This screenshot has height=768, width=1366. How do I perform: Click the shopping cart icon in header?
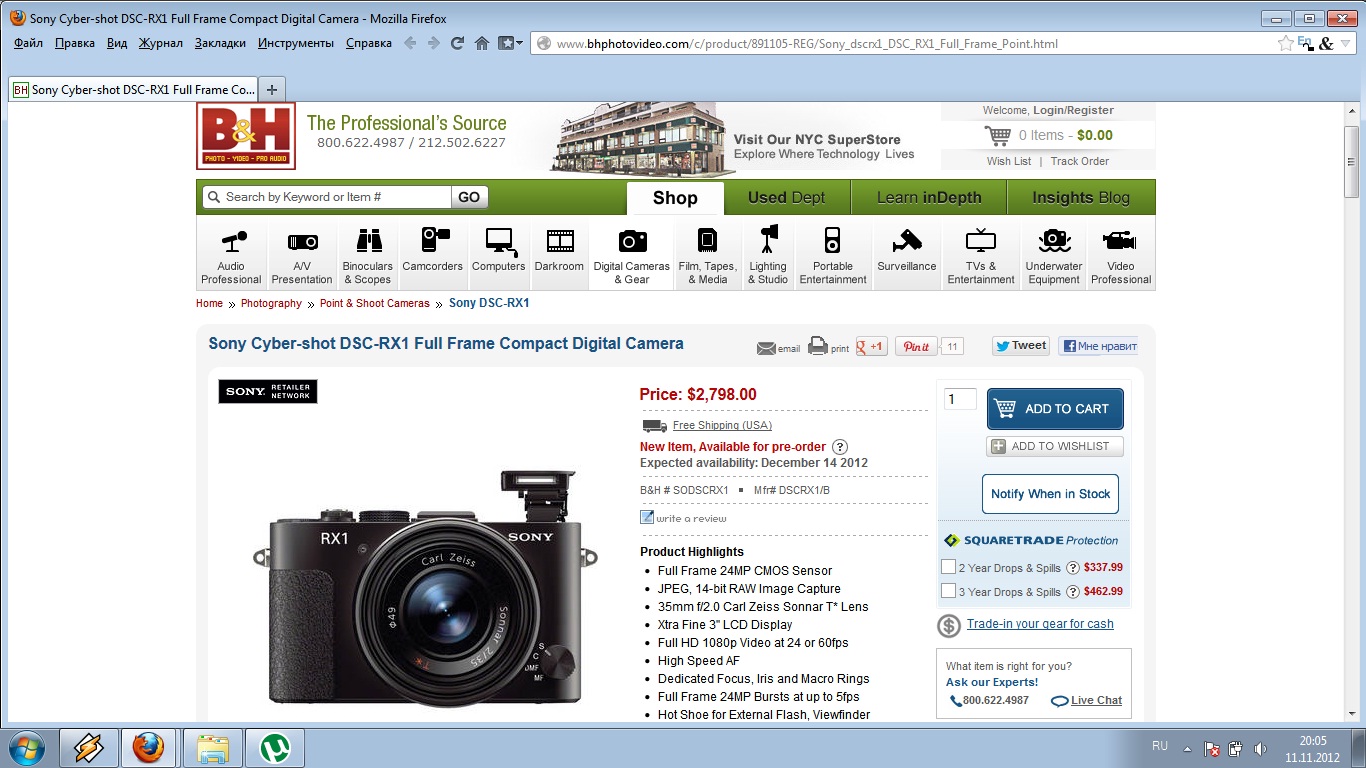[998, 136]
